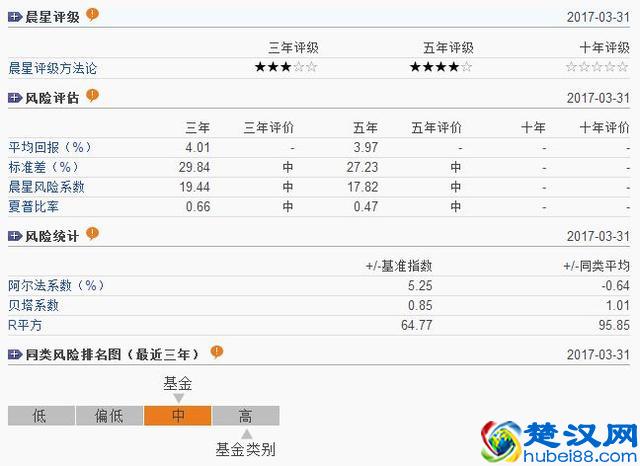Click the three-year average return value 4.01
640x466 pixels.
[x=198, y=147]
